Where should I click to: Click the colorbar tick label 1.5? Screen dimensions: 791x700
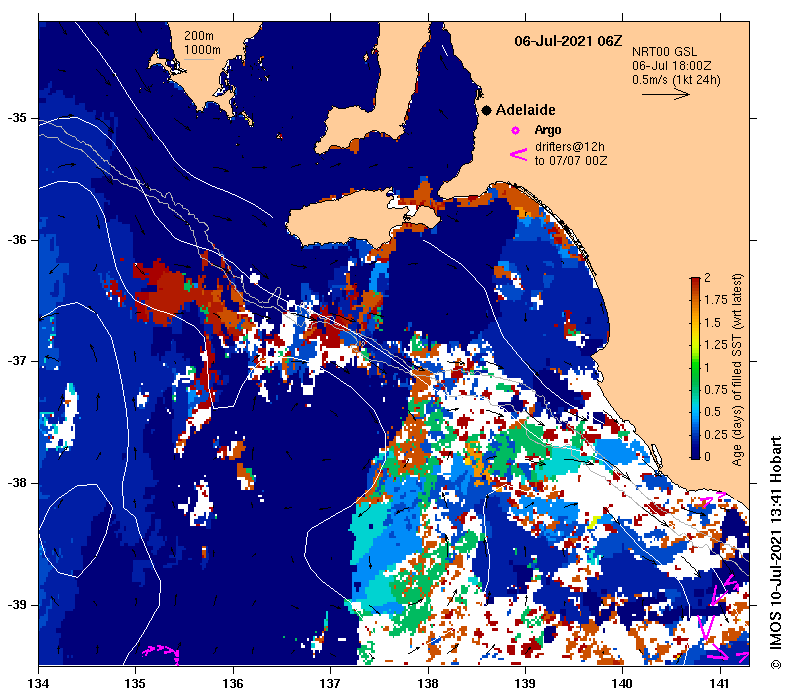[x=712, y=323]
